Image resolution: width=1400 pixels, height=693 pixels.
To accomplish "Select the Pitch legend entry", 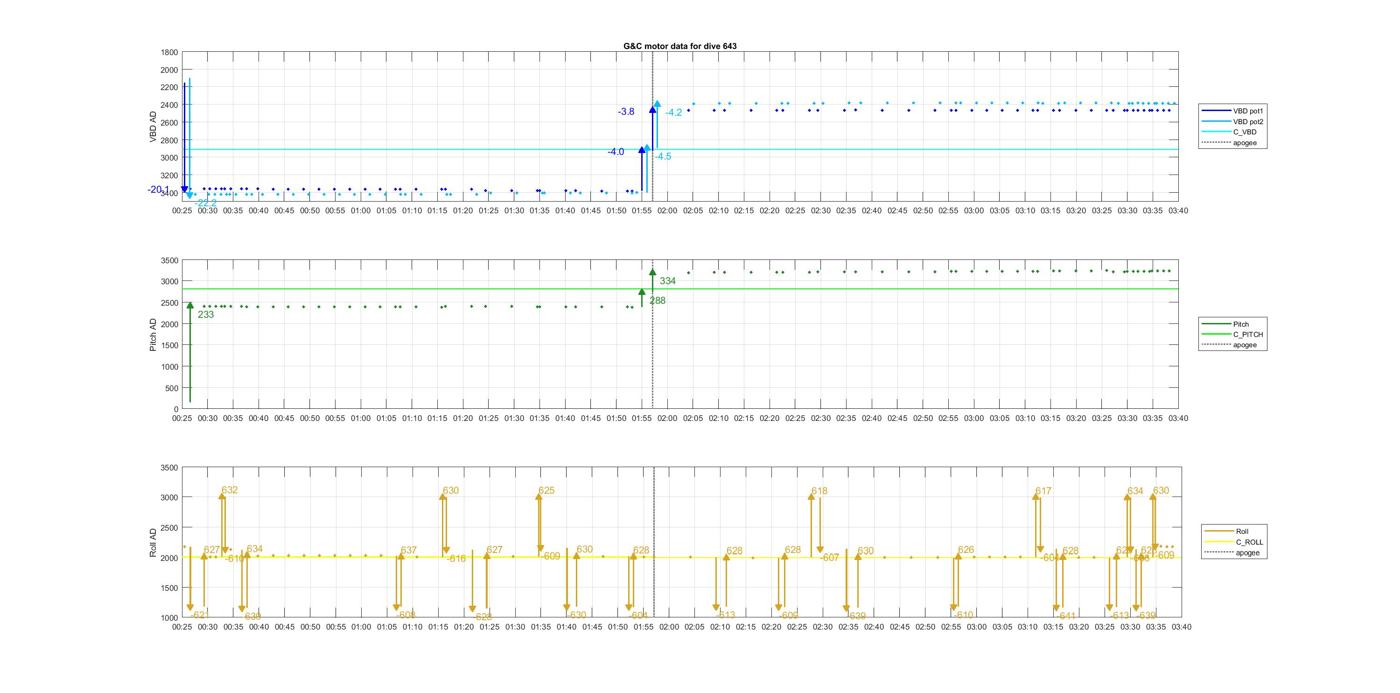I will point(1225,324).
